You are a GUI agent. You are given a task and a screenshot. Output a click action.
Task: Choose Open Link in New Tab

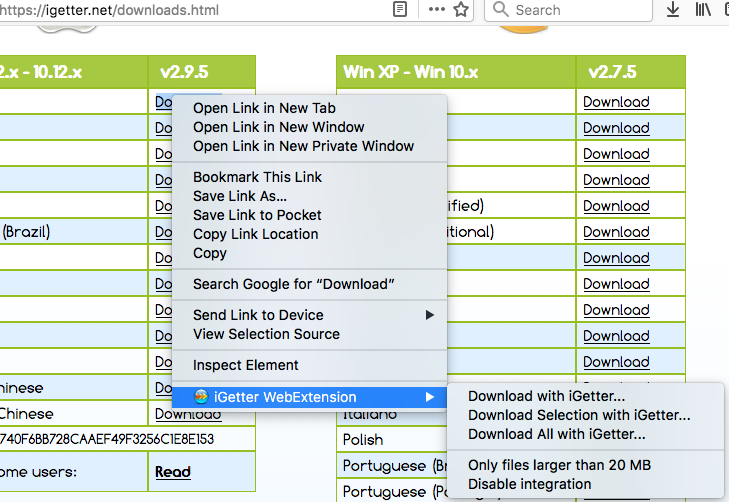(x=309, y=108)
